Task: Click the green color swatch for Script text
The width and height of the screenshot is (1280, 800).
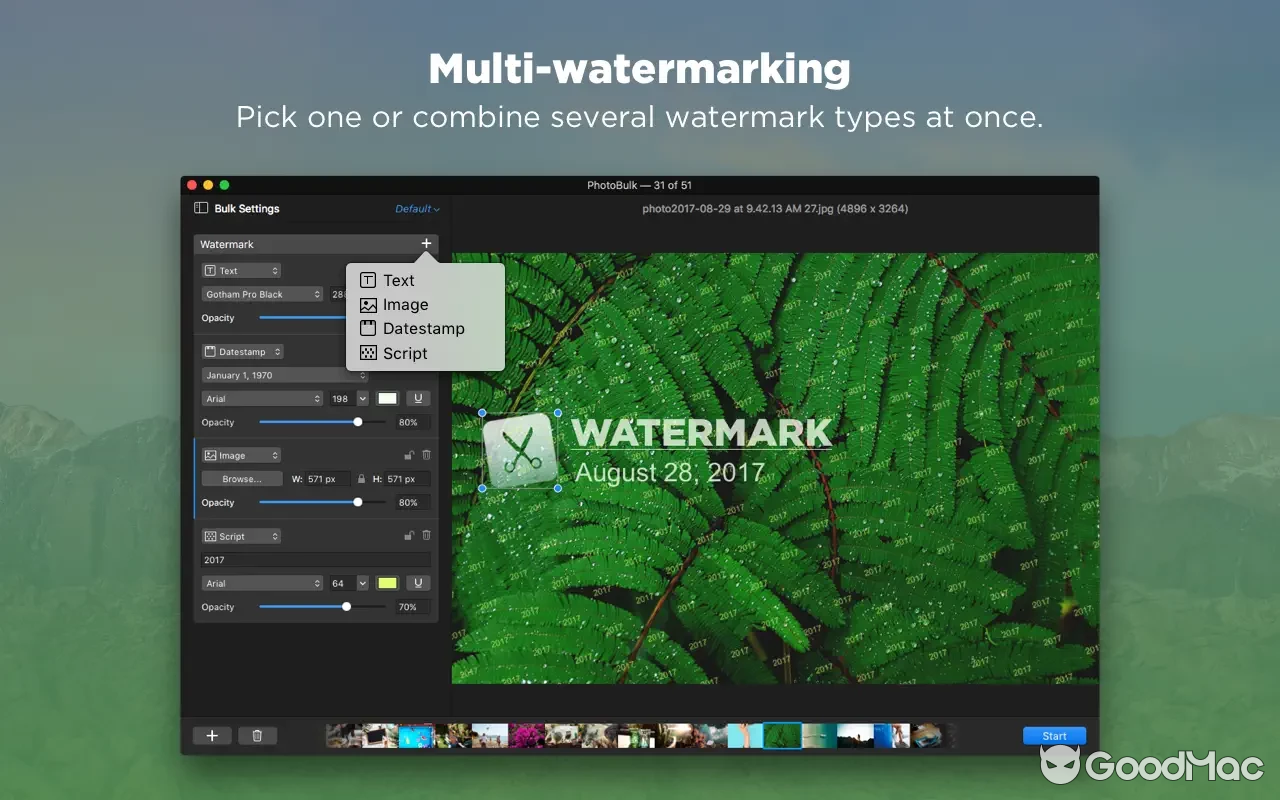Action: click(x=387, y=583)
